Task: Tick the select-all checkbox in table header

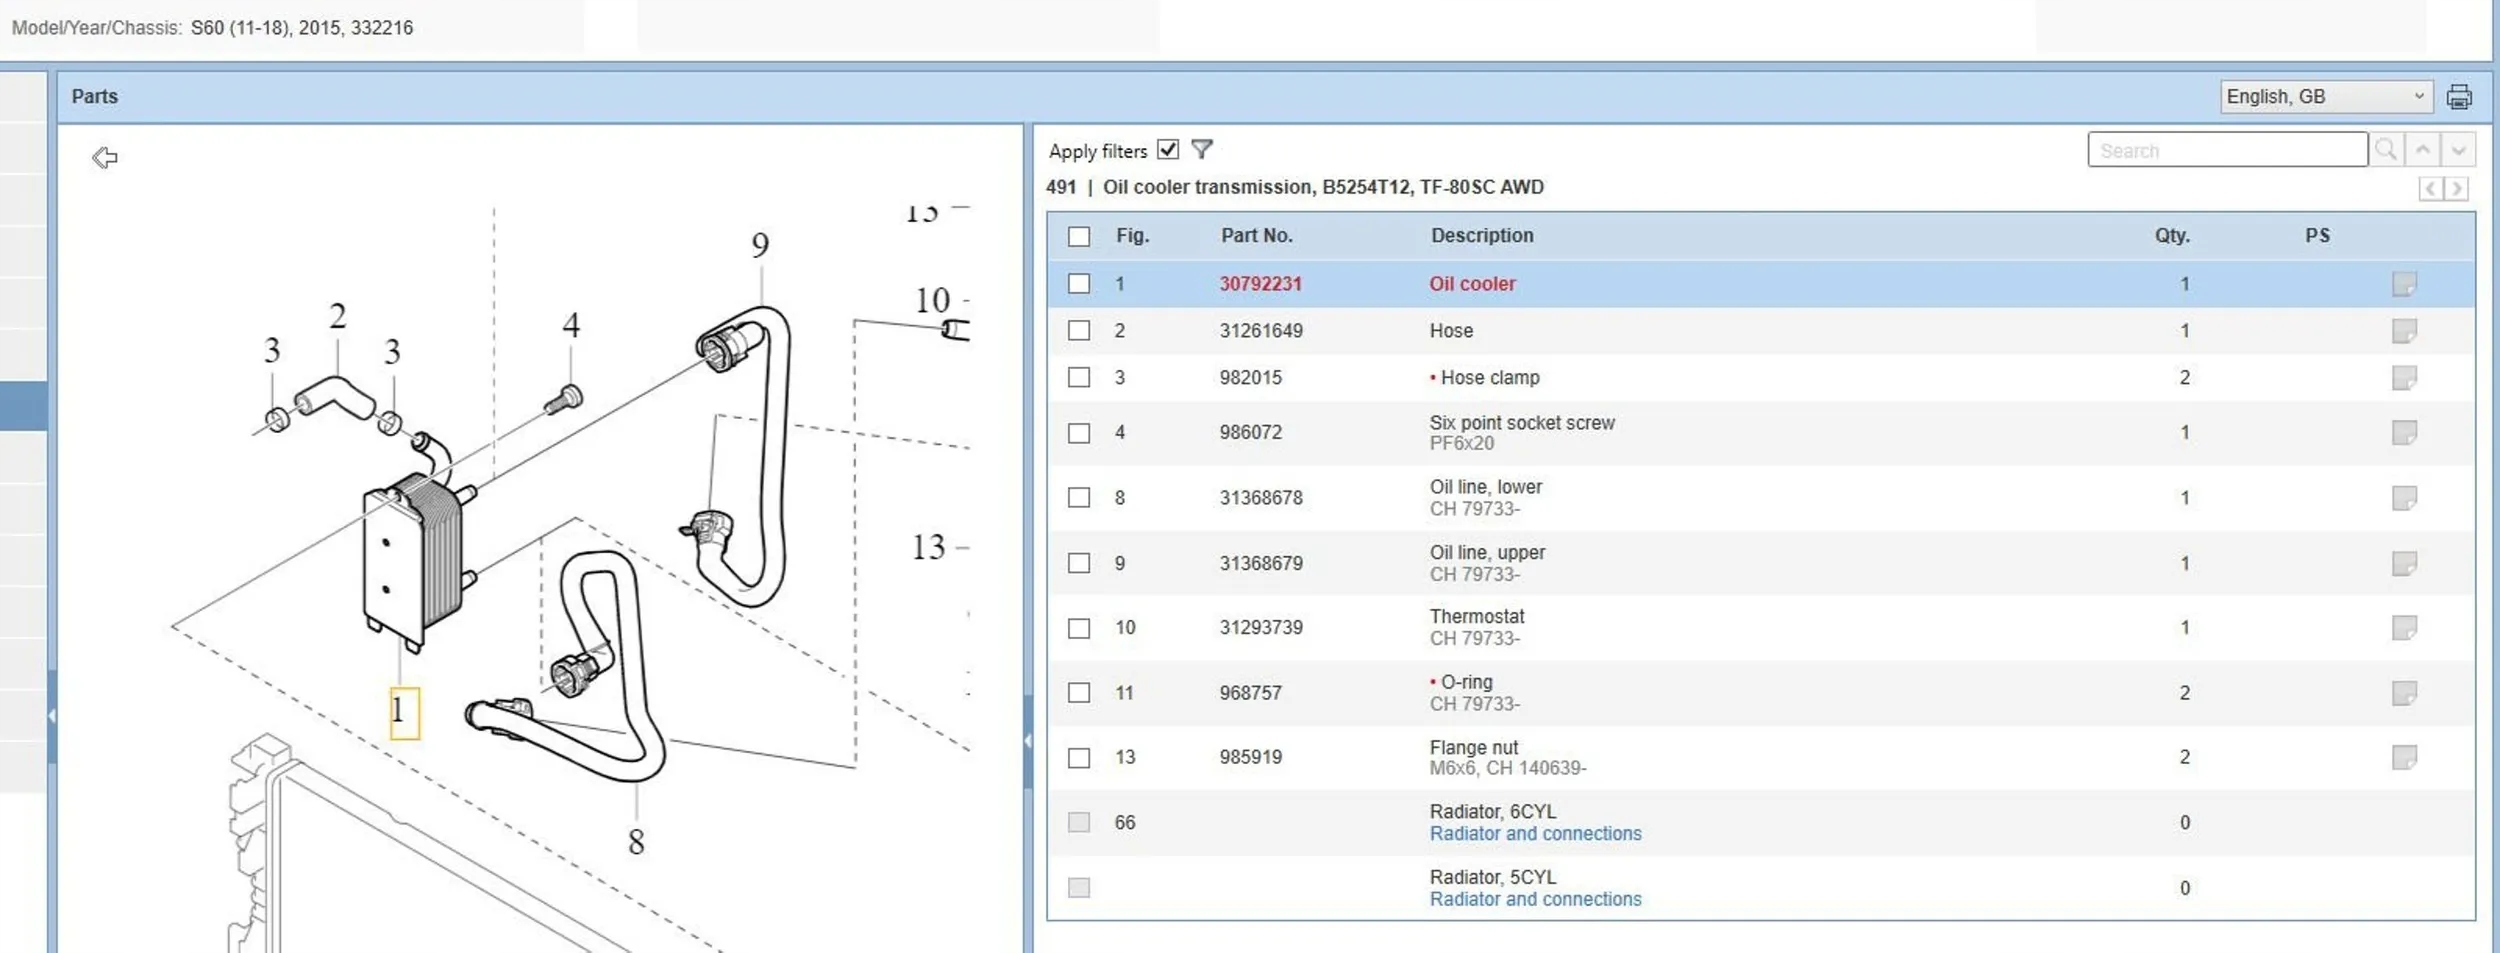Action: [1078, 236]
